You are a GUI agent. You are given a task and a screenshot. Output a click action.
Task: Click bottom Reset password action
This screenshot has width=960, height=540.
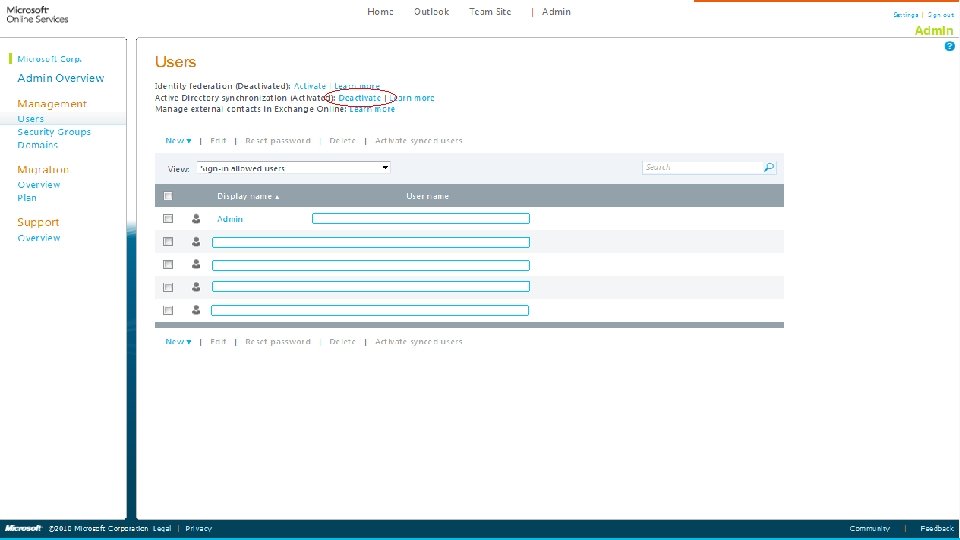[x=278, y=342]
